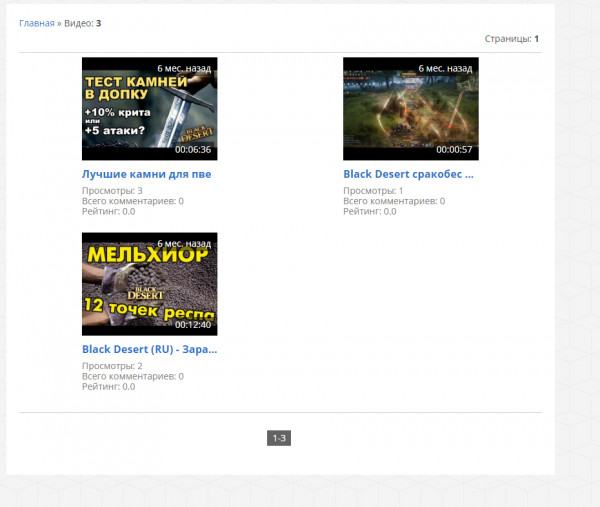600x507 pixels.
Task: Click 'Просмотры: 3' under Лучшие камни video
Action: pyautogui.click(x=112, y=191)
